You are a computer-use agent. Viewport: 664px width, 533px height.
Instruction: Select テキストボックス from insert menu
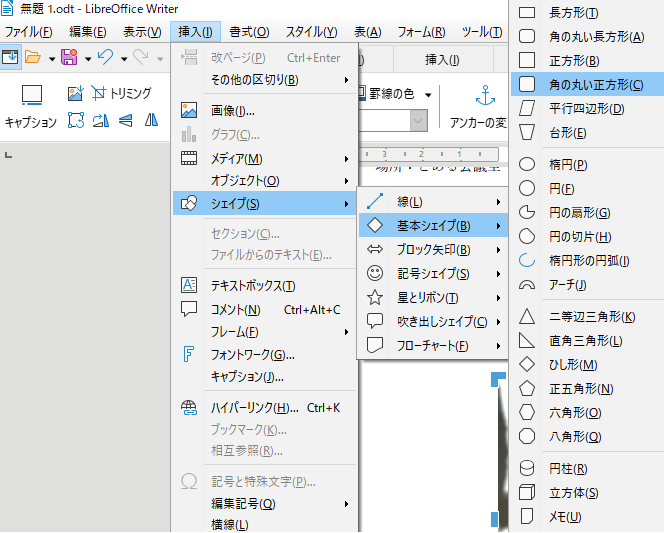(265, 286)
